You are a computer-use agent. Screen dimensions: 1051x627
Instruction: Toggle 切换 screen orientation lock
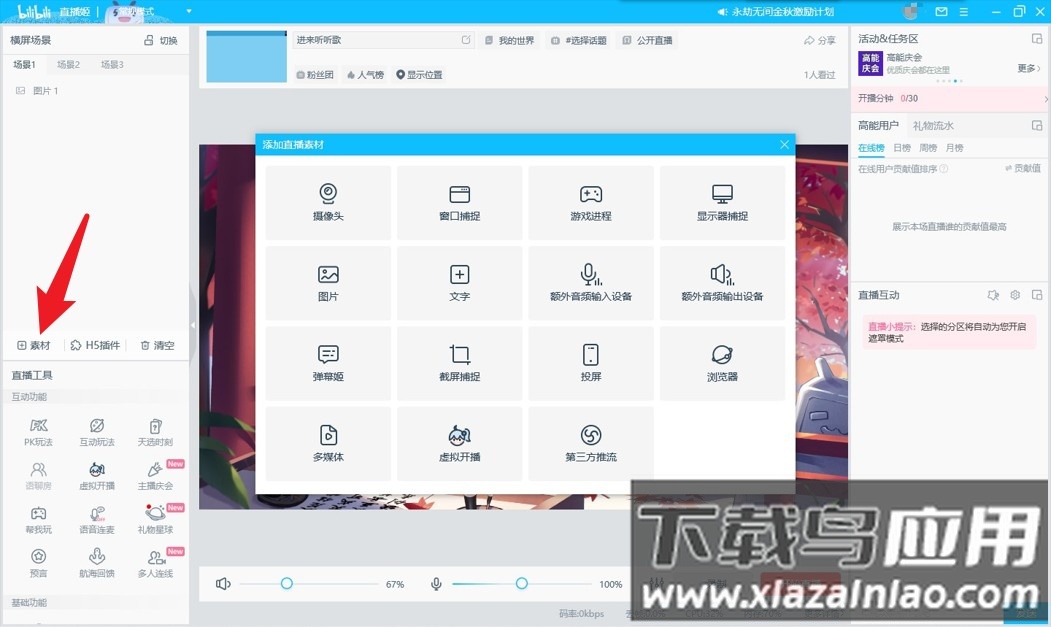(160, 40)
